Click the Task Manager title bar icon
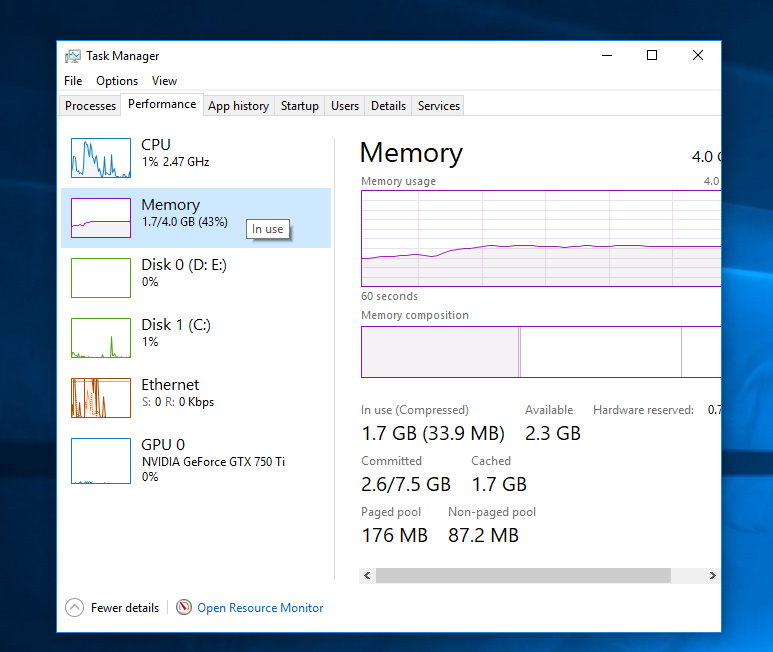Viewport: 773px width, 652px height. pos(73,56)
